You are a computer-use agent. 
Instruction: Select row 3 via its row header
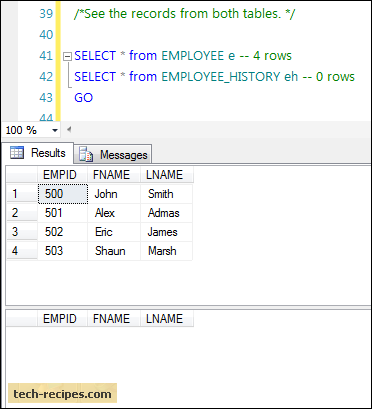click(x=22, y=232)
